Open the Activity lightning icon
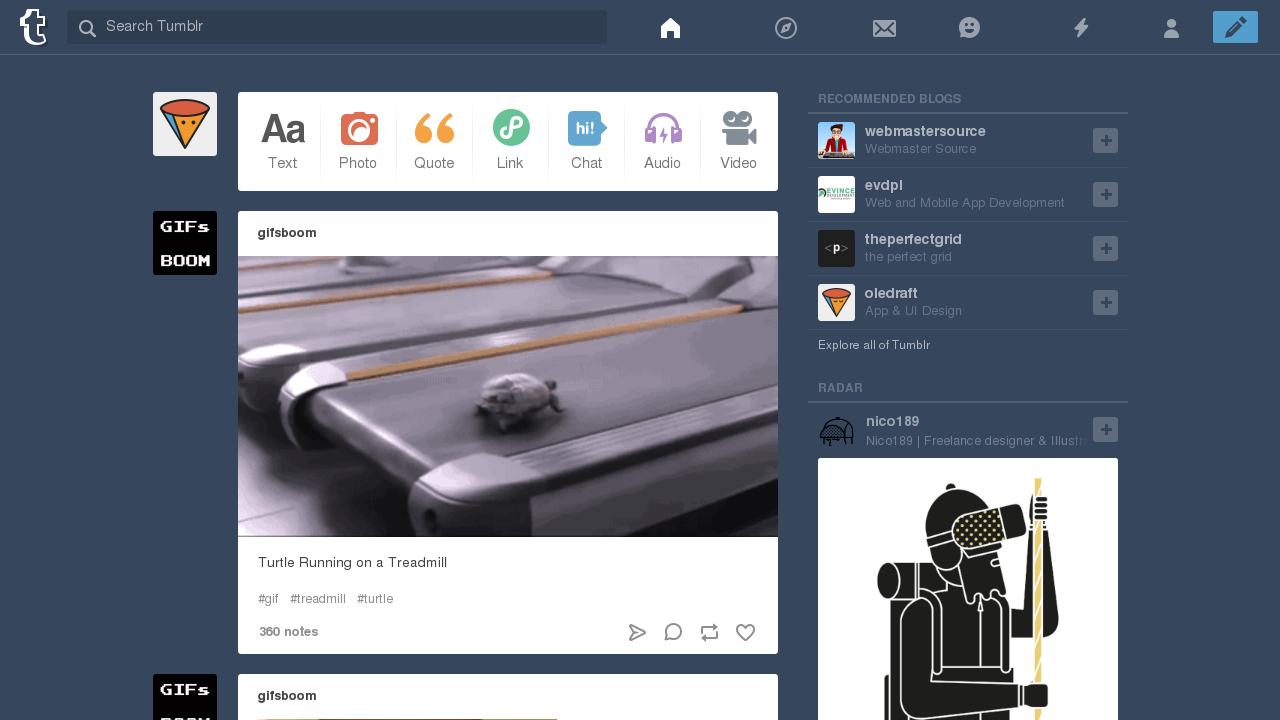The height and width of the screenshot is (720, 1280). pyautogui.click(x=1081, y=28)
